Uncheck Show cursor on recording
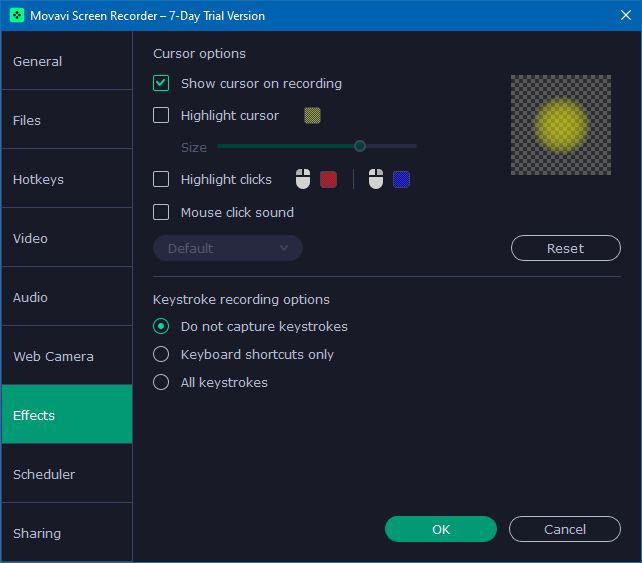The width and height of the screenshot is (642, 563). [161, 83]
